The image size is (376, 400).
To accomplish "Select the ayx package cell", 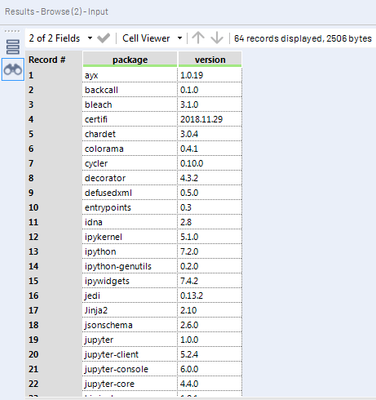I will click(130, 75).
